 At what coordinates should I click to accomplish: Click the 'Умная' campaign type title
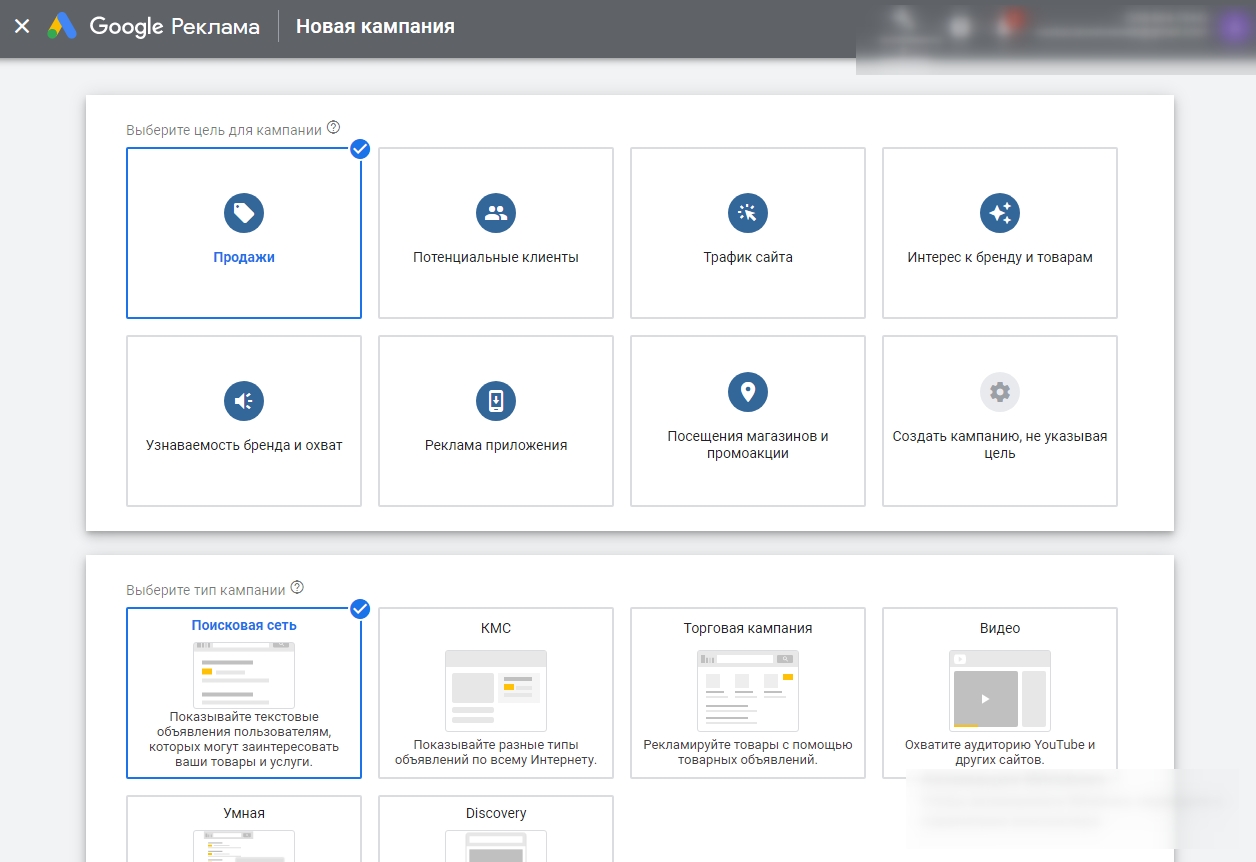pos(244,813)
